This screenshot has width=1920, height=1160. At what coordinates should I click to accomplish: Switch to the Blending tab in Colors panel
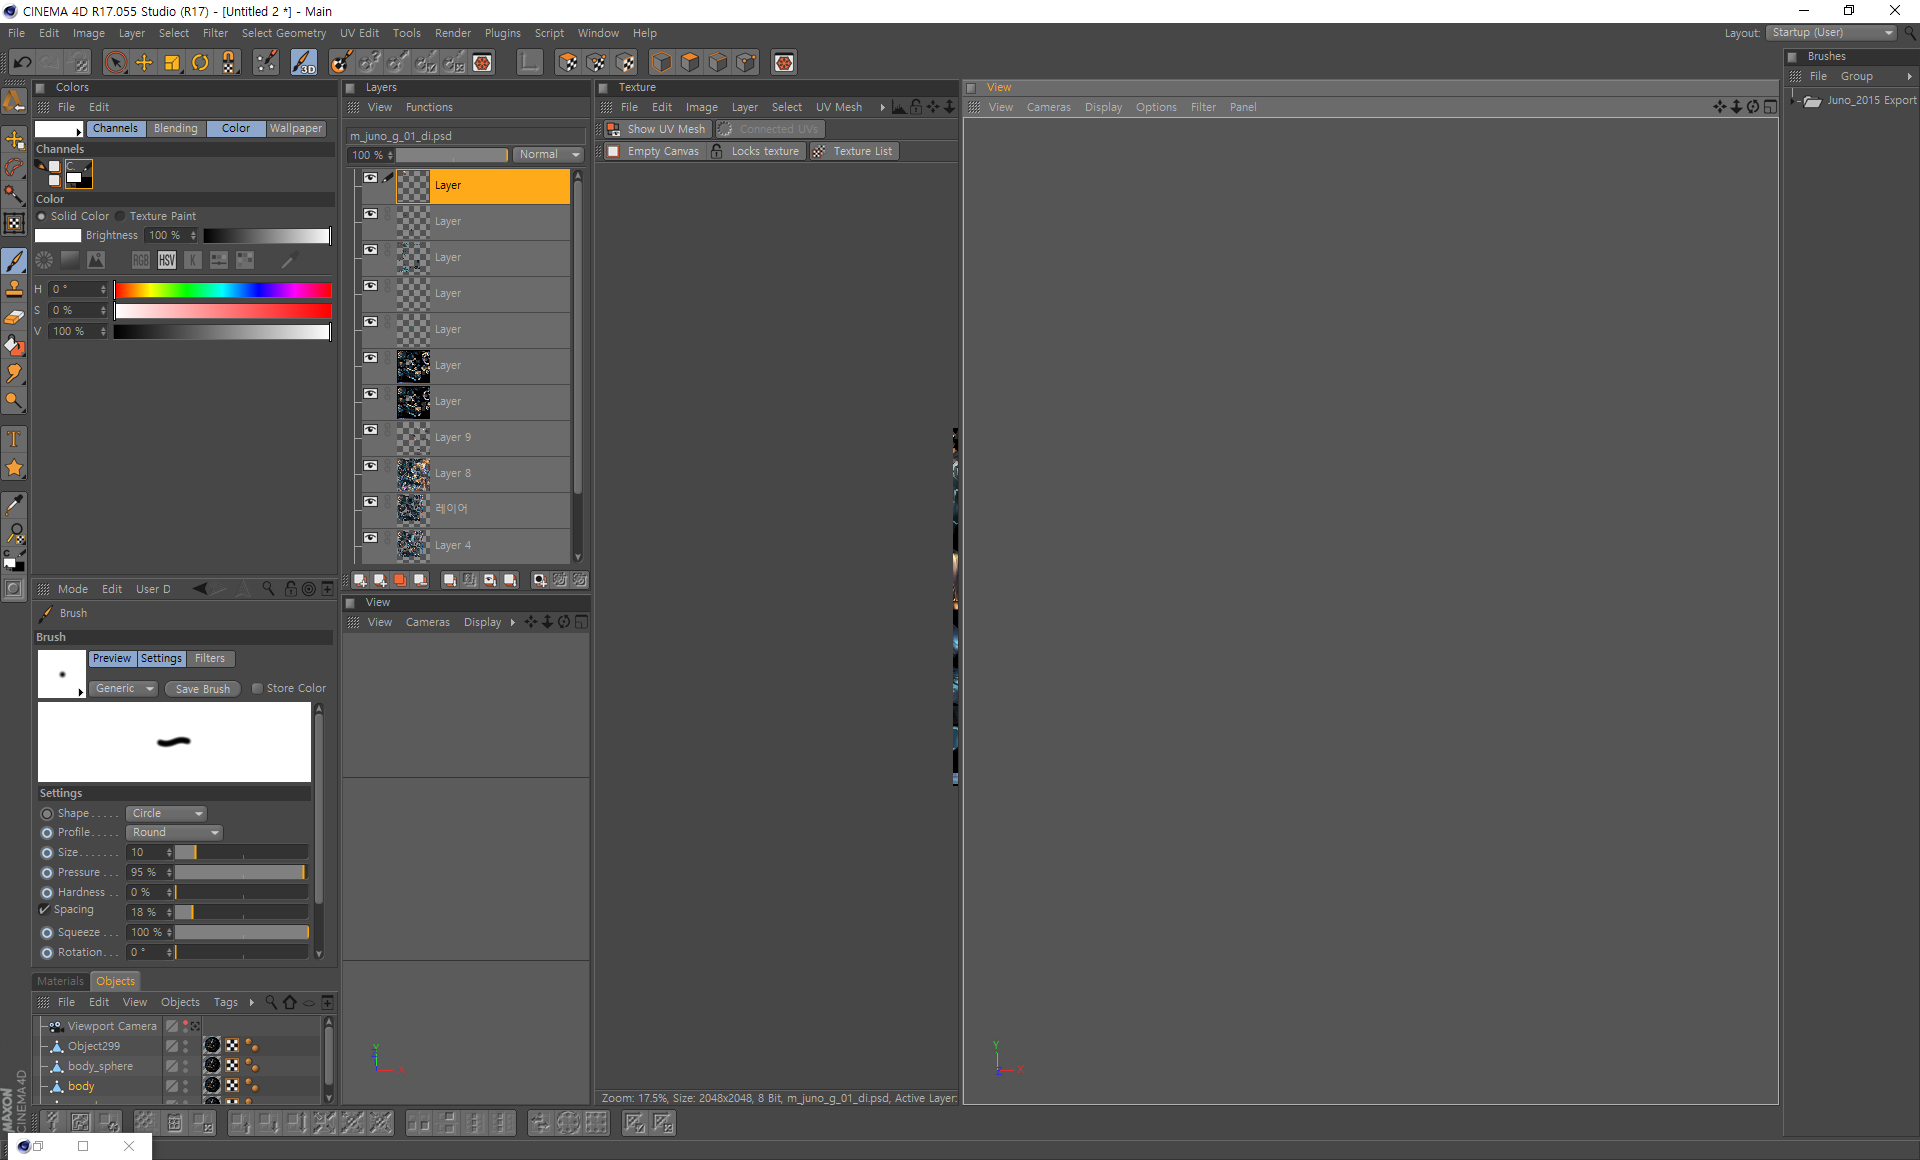click(176, 128)
